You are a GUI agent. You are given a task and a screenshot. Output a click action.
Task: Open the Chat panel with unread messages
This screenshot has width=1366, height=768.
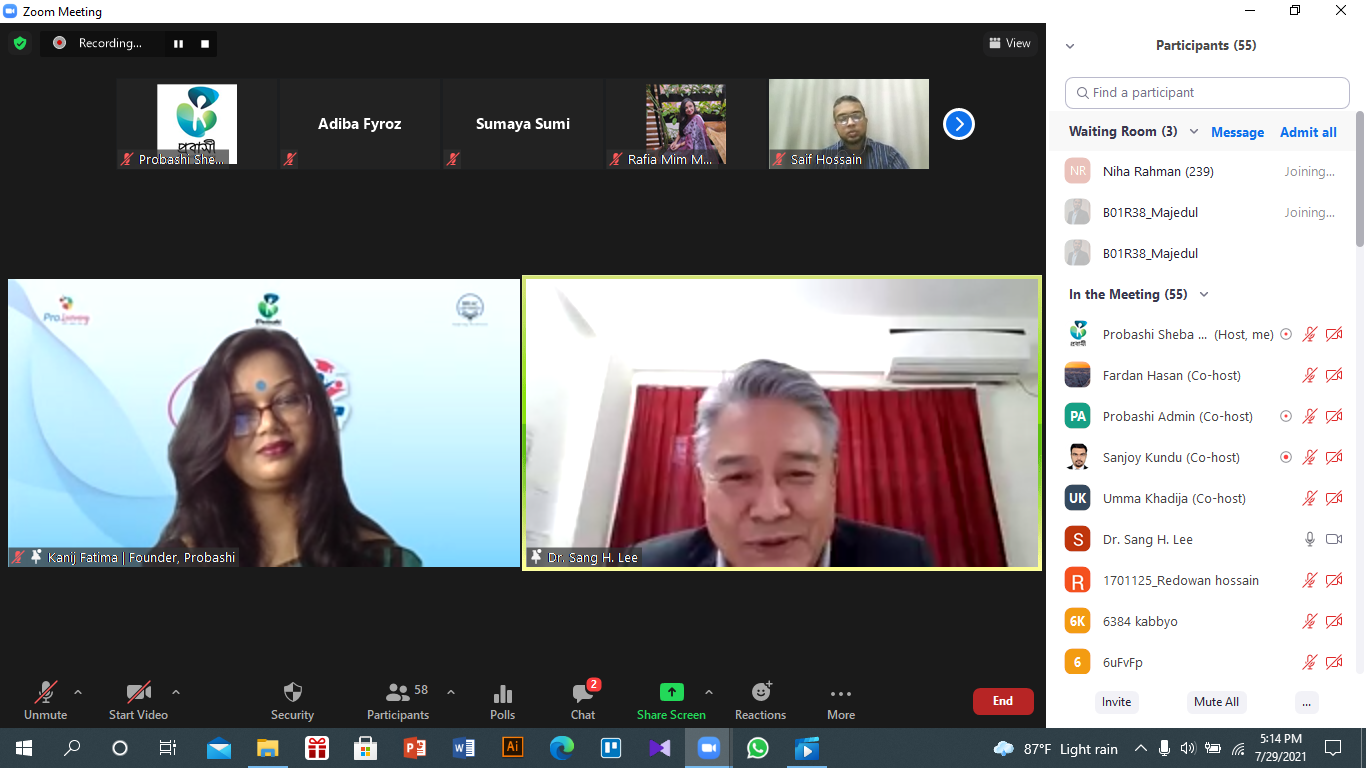point(583,700)
